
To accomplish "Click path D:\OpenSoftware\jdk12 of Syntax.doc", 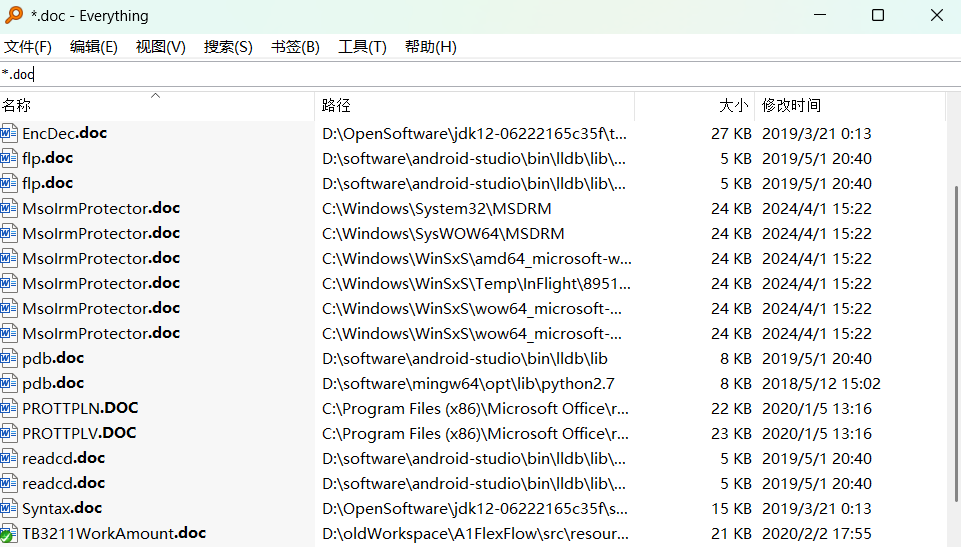I will click(x=474, y=509).
